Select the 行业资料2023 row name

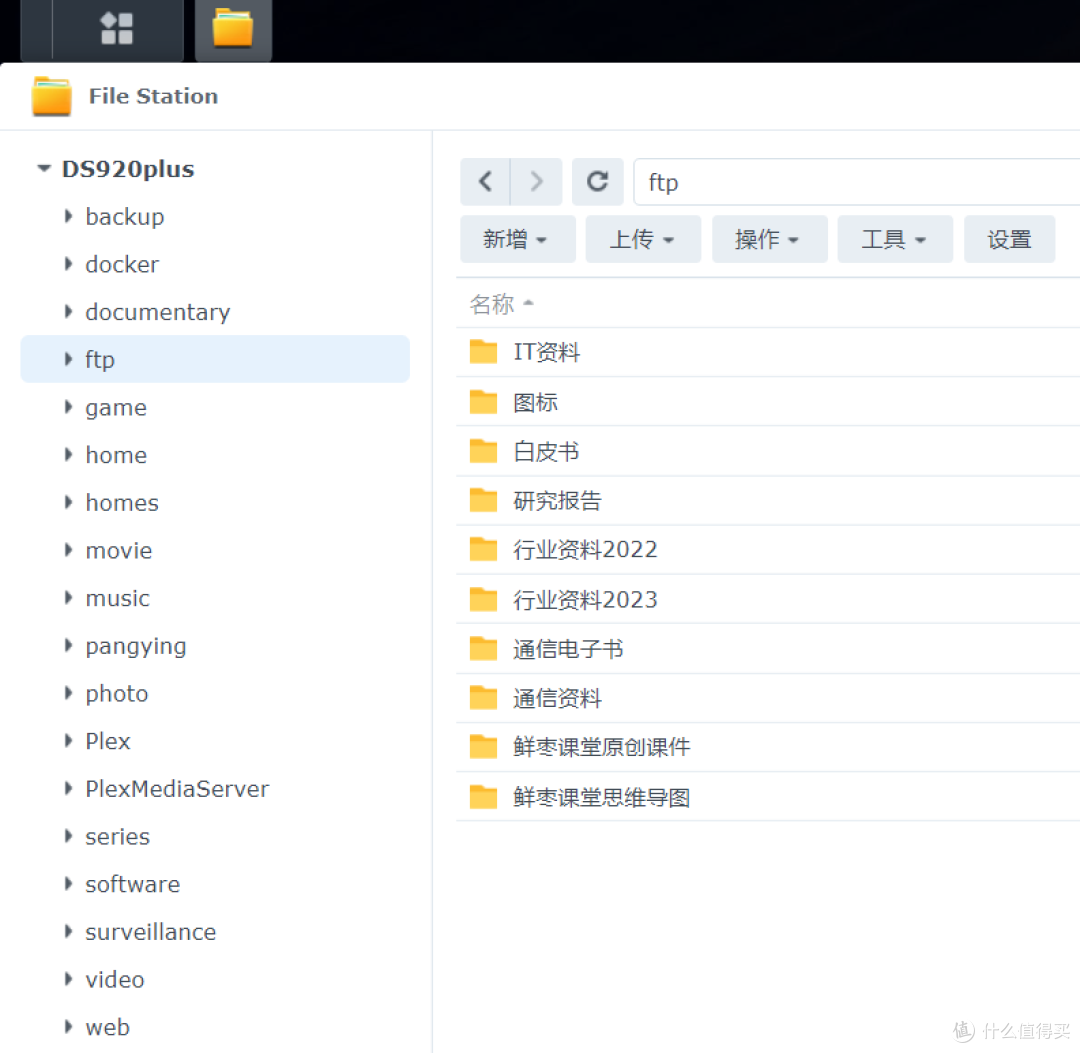585,600
